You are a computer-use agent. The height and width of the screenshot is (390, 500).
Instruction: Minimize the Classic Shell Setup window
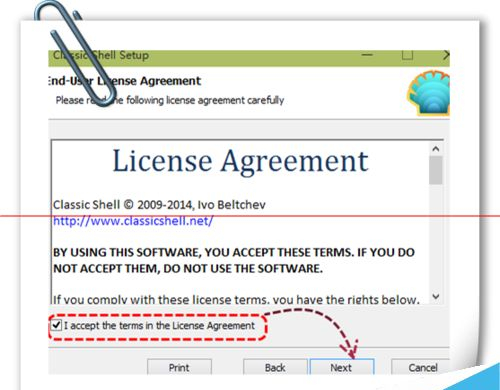click(367, 55)
